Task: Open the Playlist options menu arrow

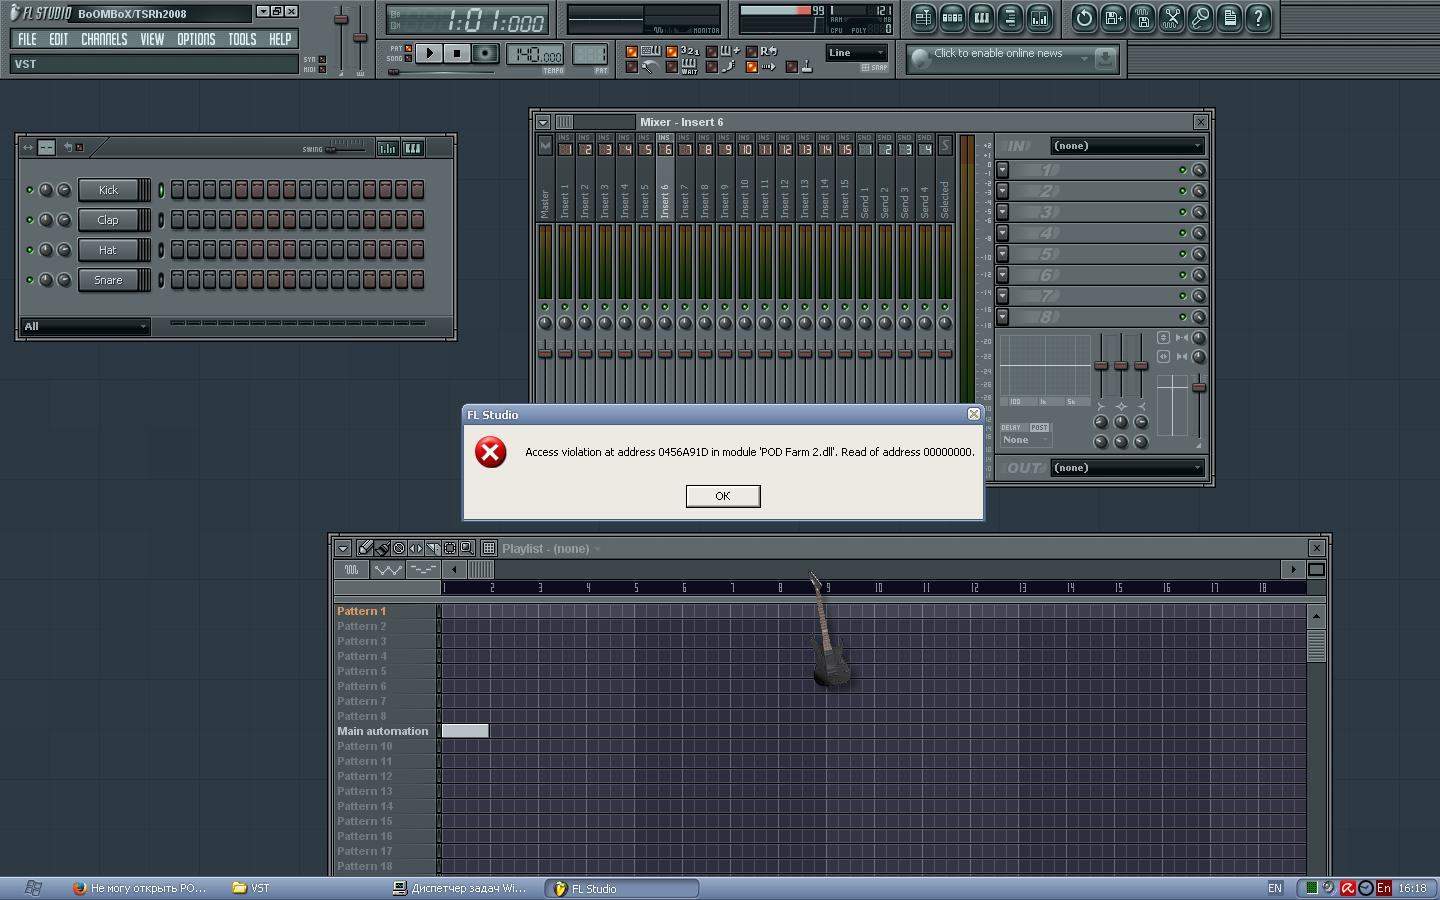Action: (343, 548)
